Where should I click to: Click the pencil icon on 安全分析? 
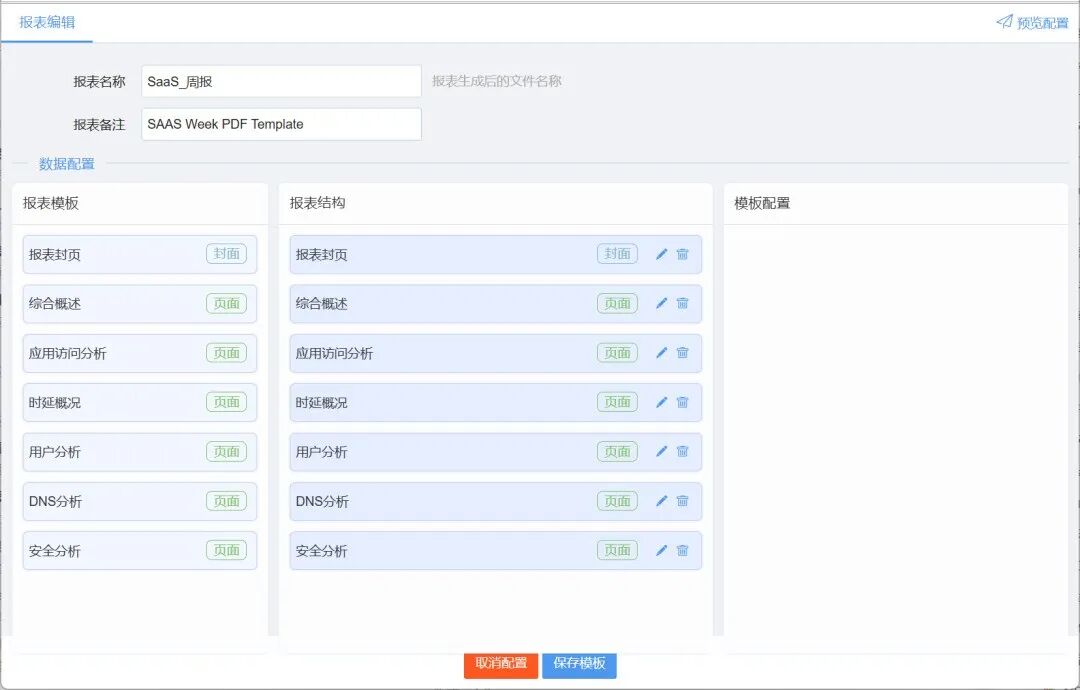(x=661, y=550)
